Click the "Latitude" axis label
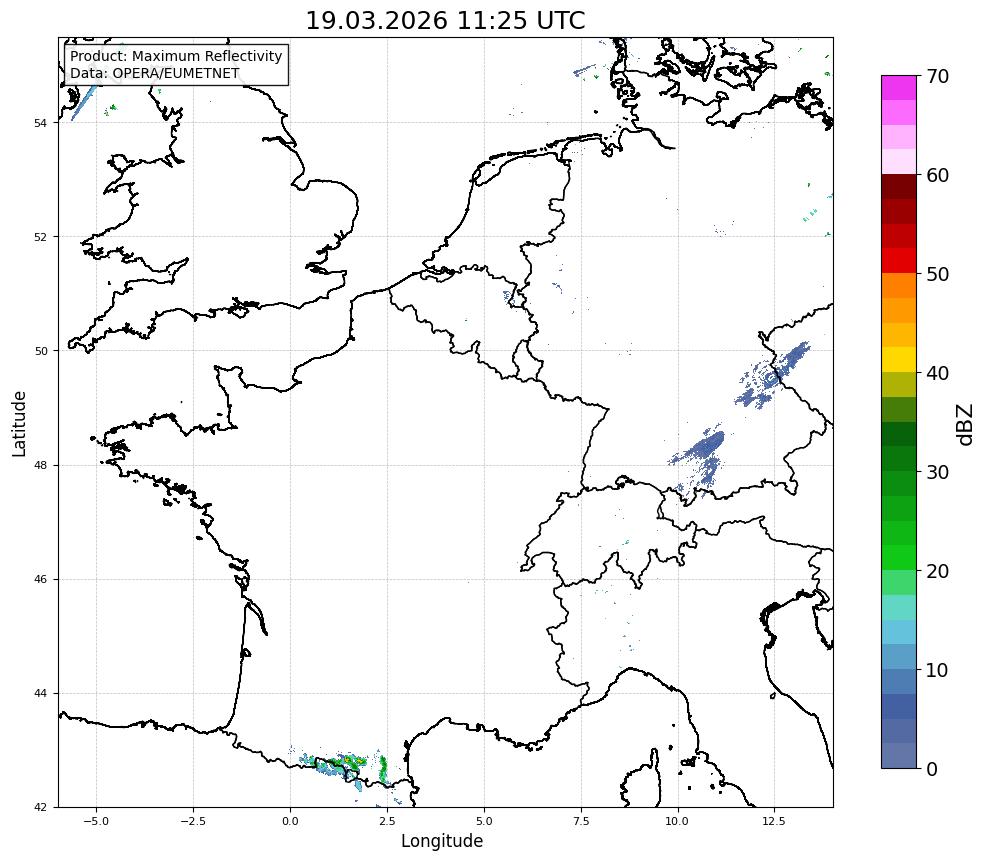Screen dimensions: 985x860 pos(19,423)
